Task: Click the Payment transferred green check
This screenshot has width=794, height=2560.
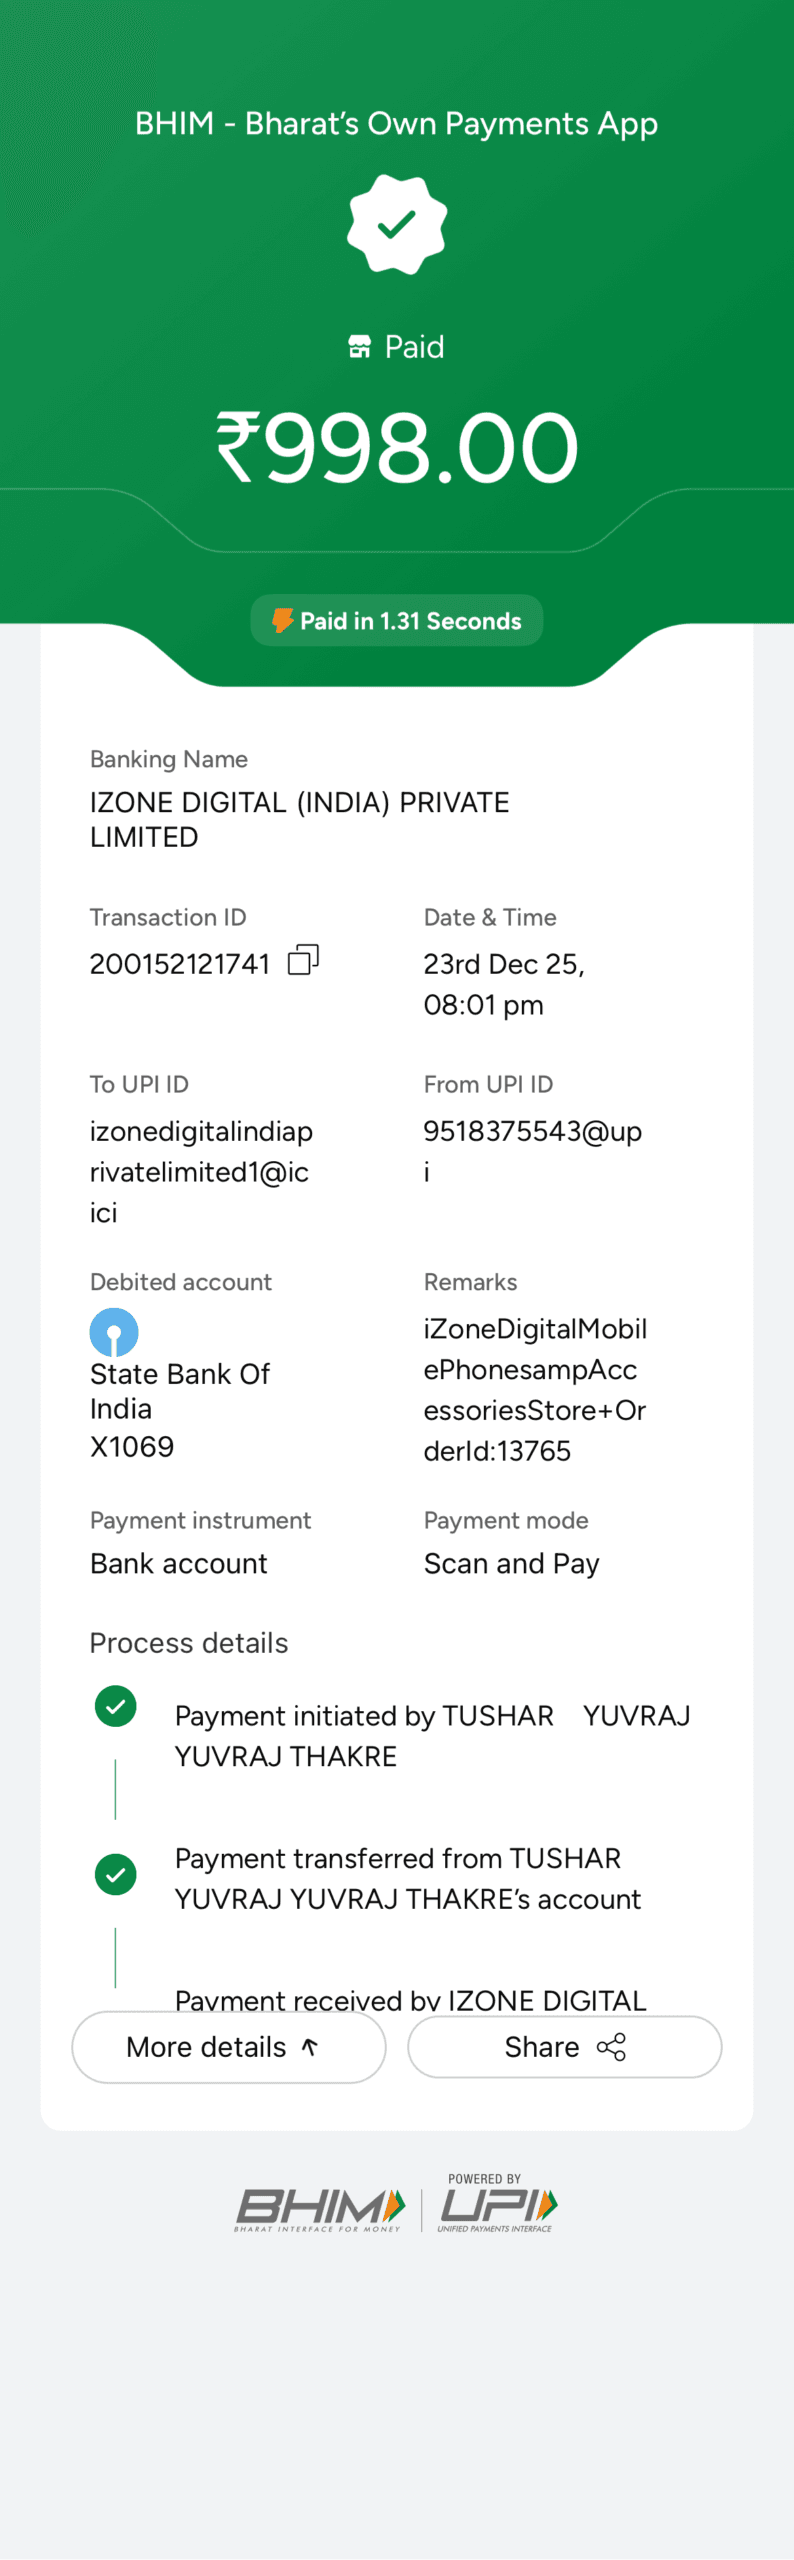Action: (x=115, y=1874)
